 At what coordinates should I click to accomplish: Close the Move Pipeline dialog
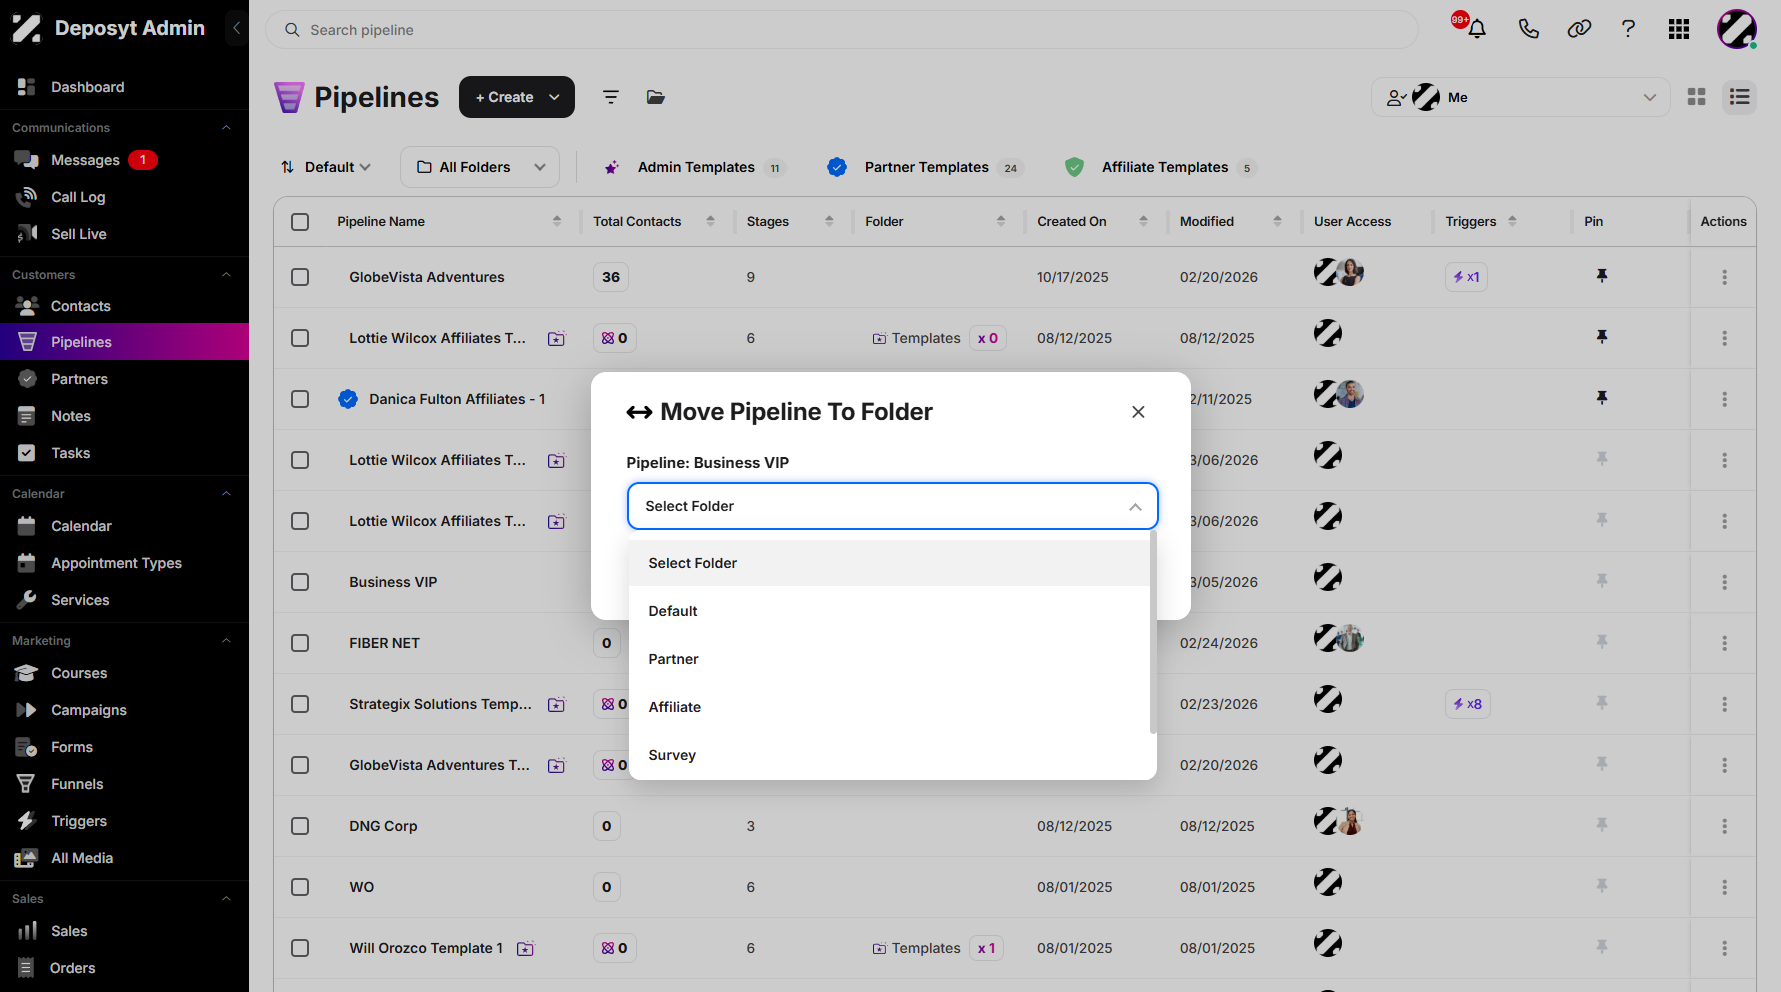pyautogui.click(x=1138, y=412)
